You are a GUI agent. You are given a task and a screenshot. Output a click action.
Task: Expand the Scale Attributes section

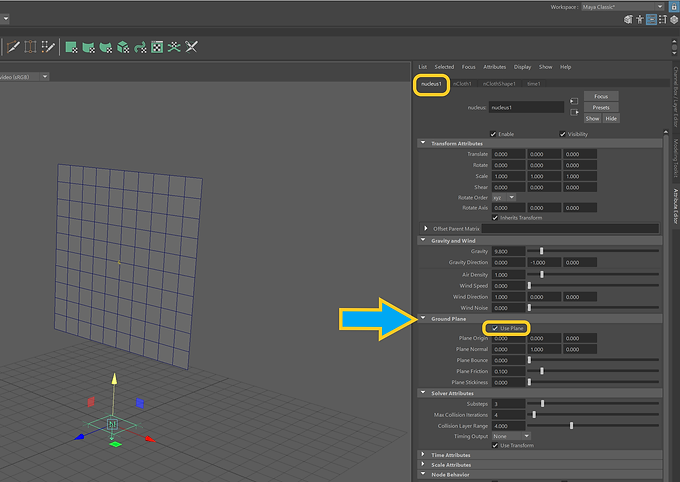point(423,464)
